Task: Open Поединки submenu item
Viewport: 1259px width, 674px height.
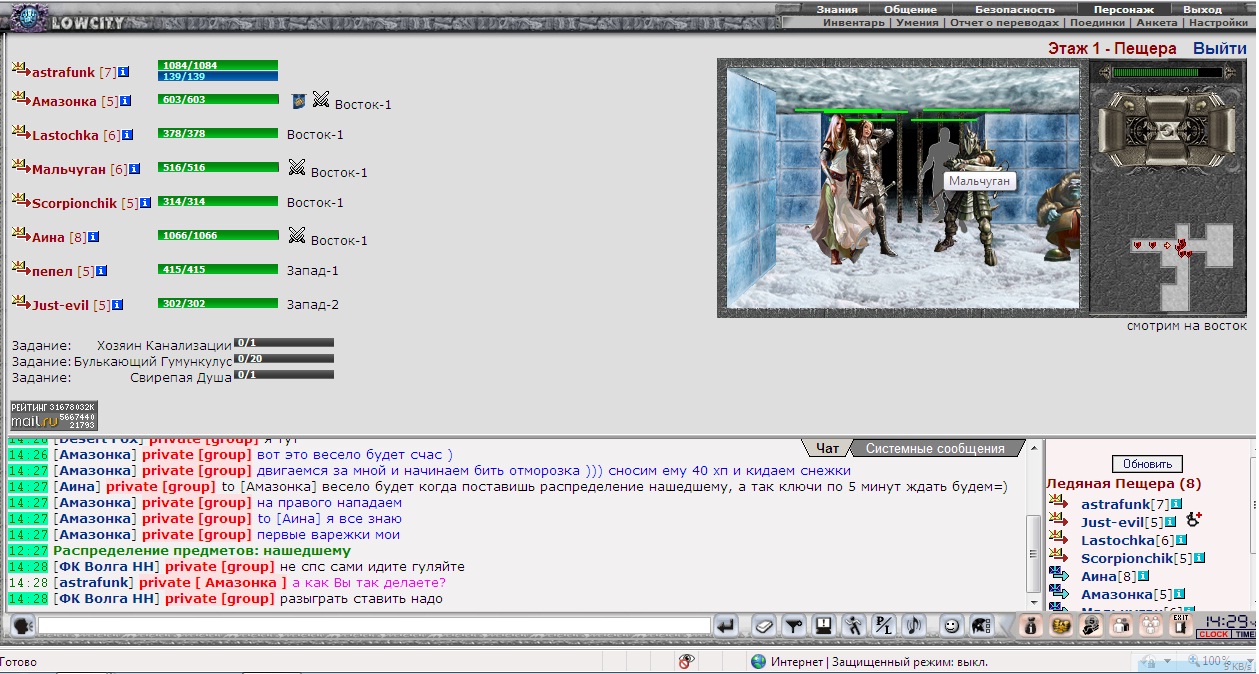Action: coord(1097,22)
